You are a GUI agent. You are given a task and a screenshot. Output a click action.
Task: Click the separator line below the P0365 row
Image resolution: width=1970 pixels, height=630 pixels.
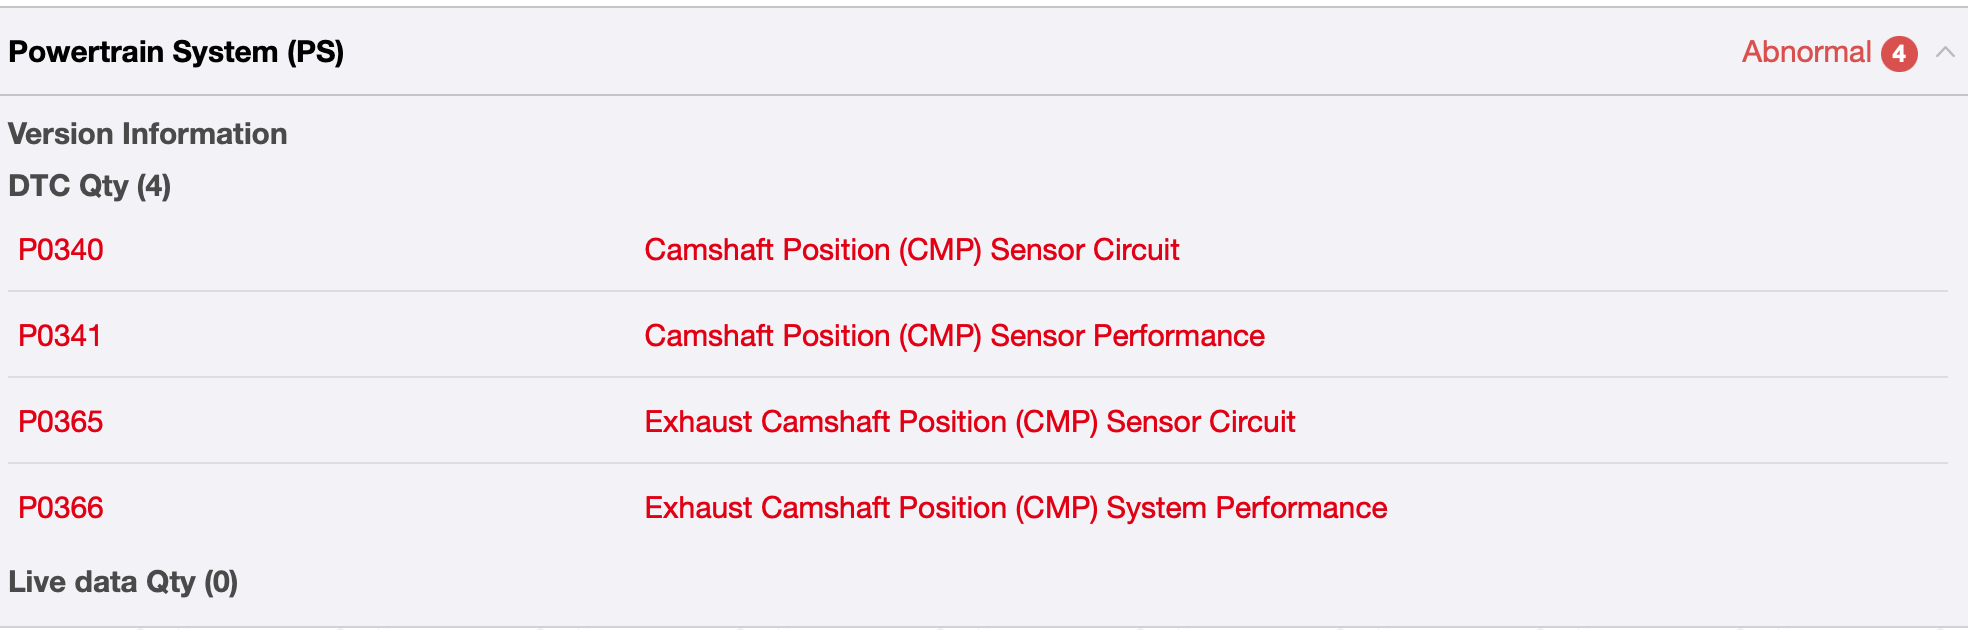pos(978,463)
